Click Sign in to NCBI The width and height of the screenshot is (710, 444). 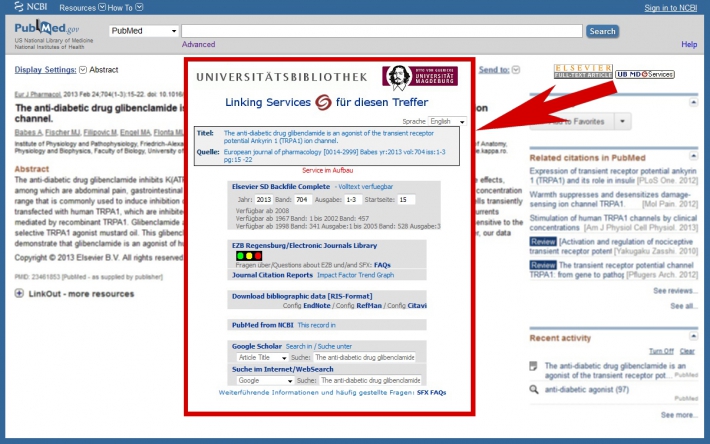pyautogui.click(x=671, y=8)
